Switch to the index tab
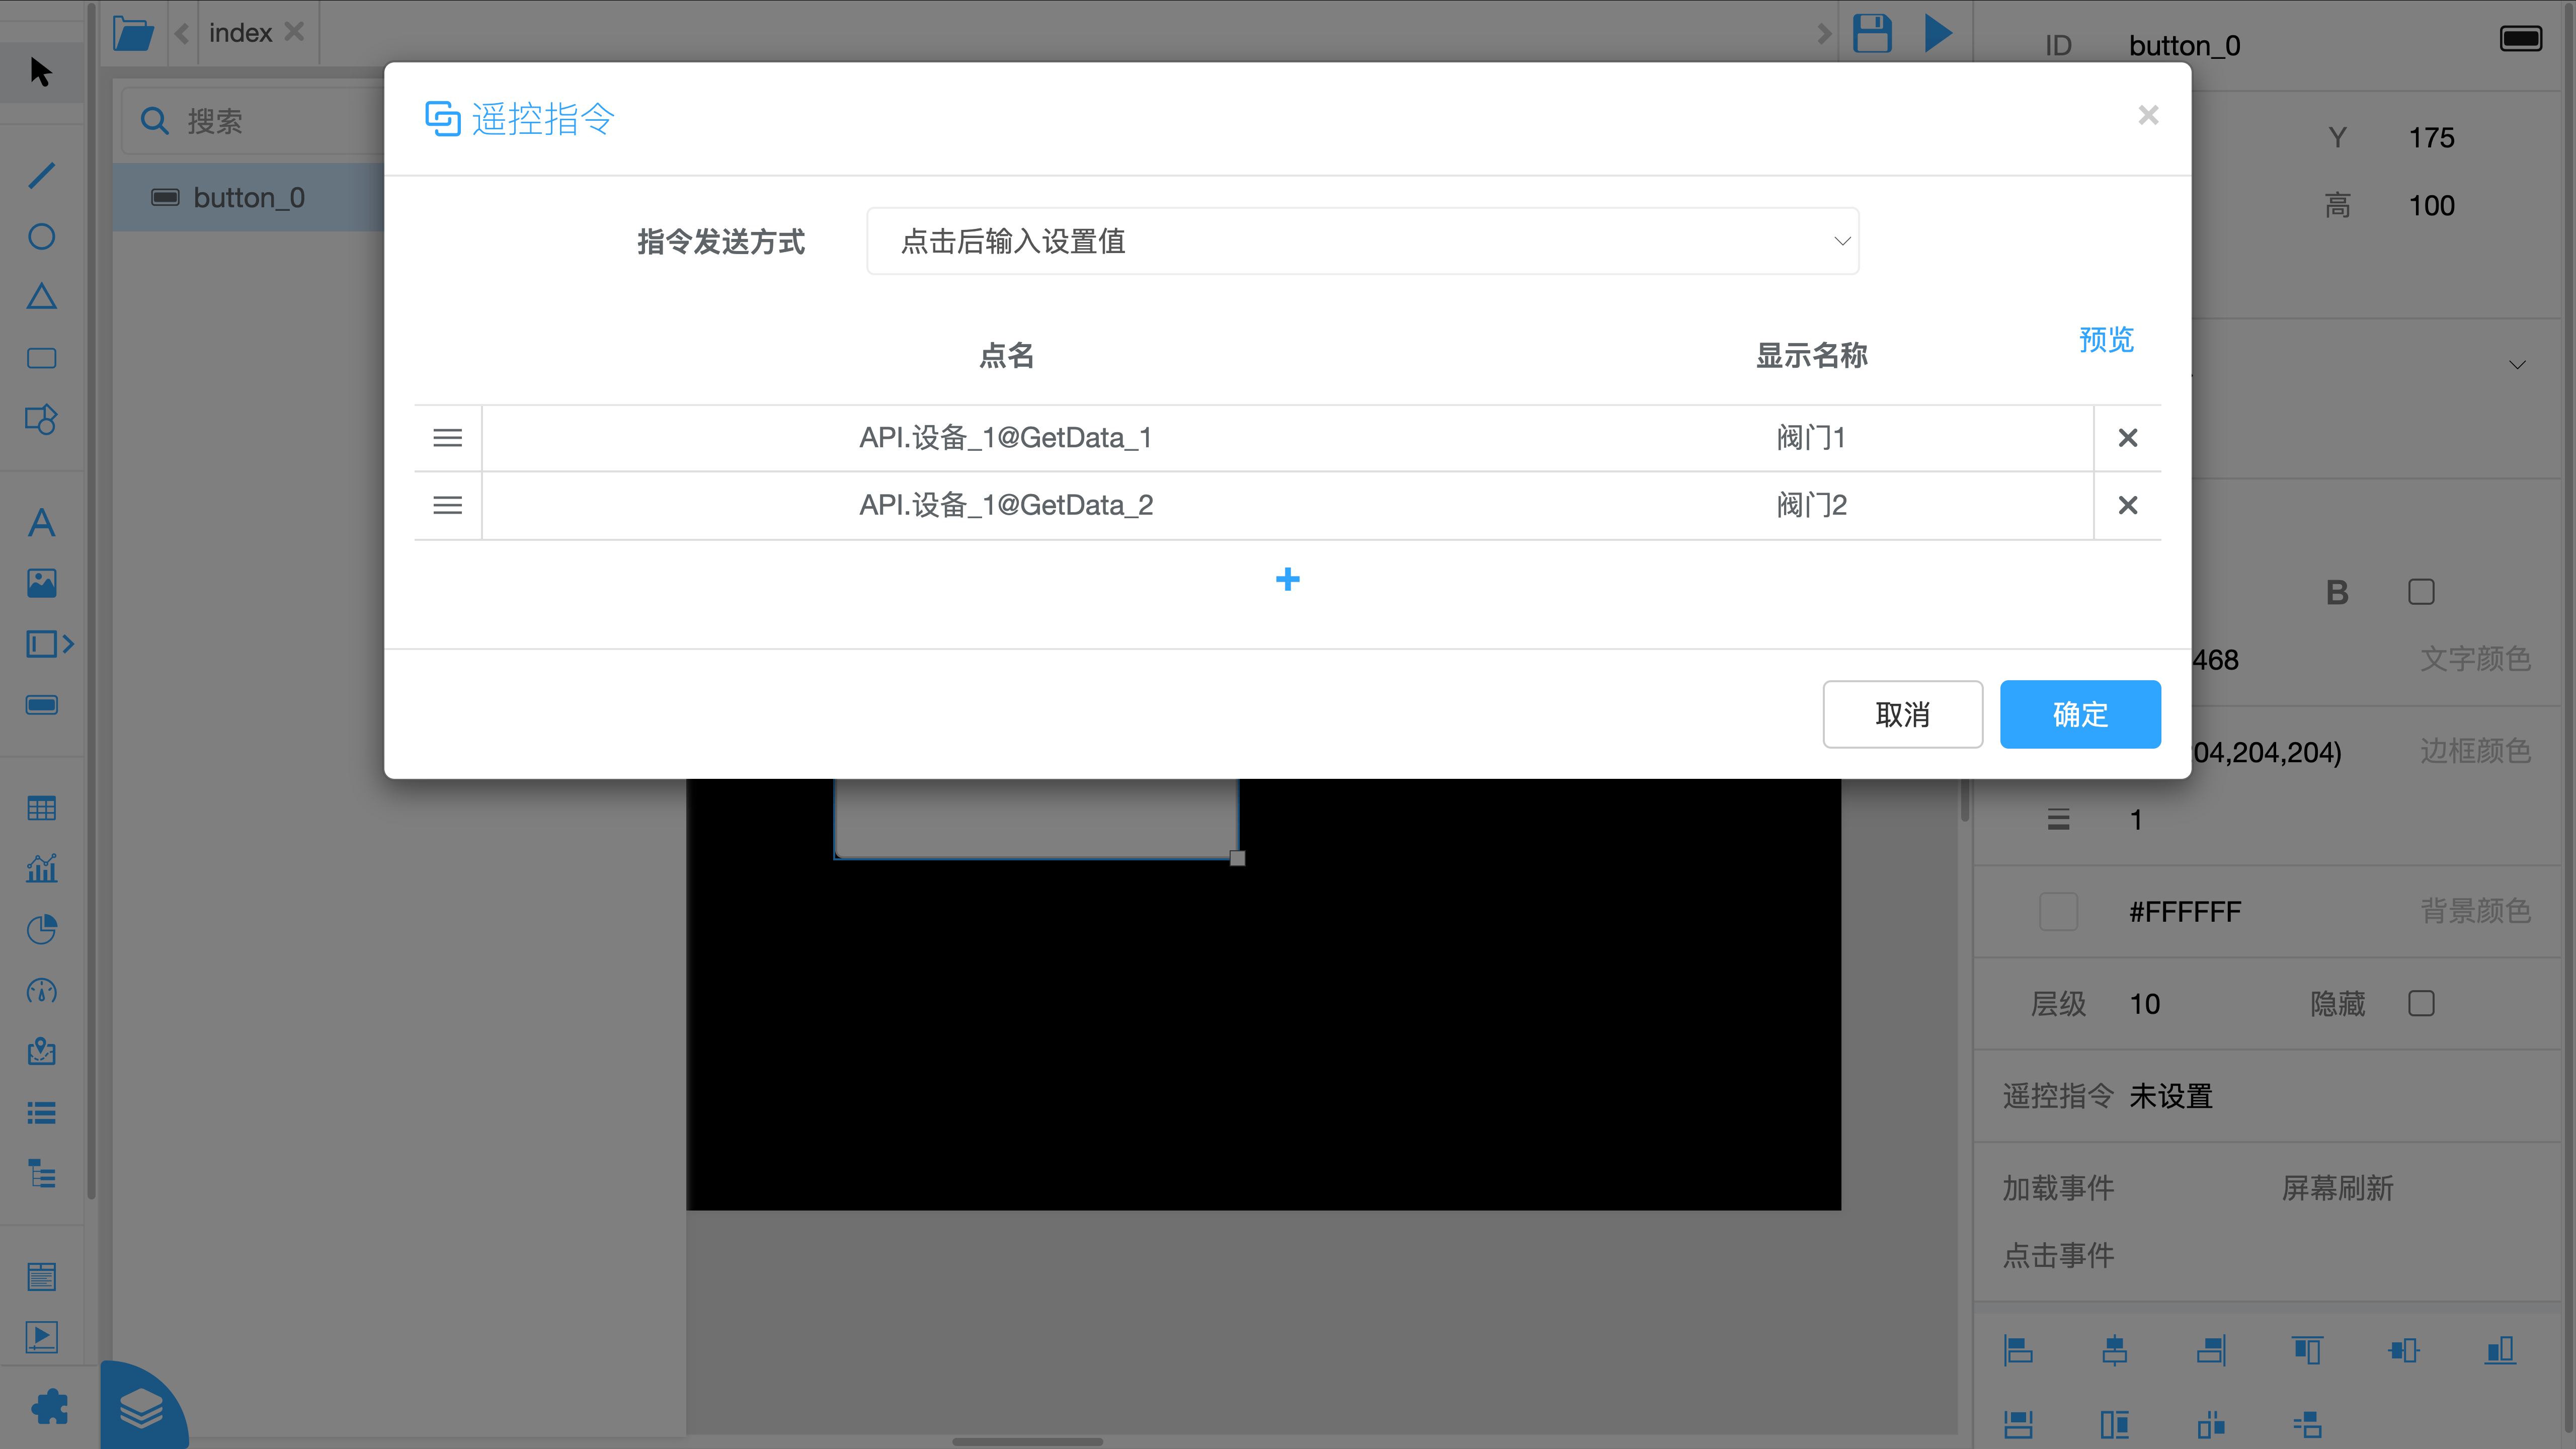 (240, 33)
